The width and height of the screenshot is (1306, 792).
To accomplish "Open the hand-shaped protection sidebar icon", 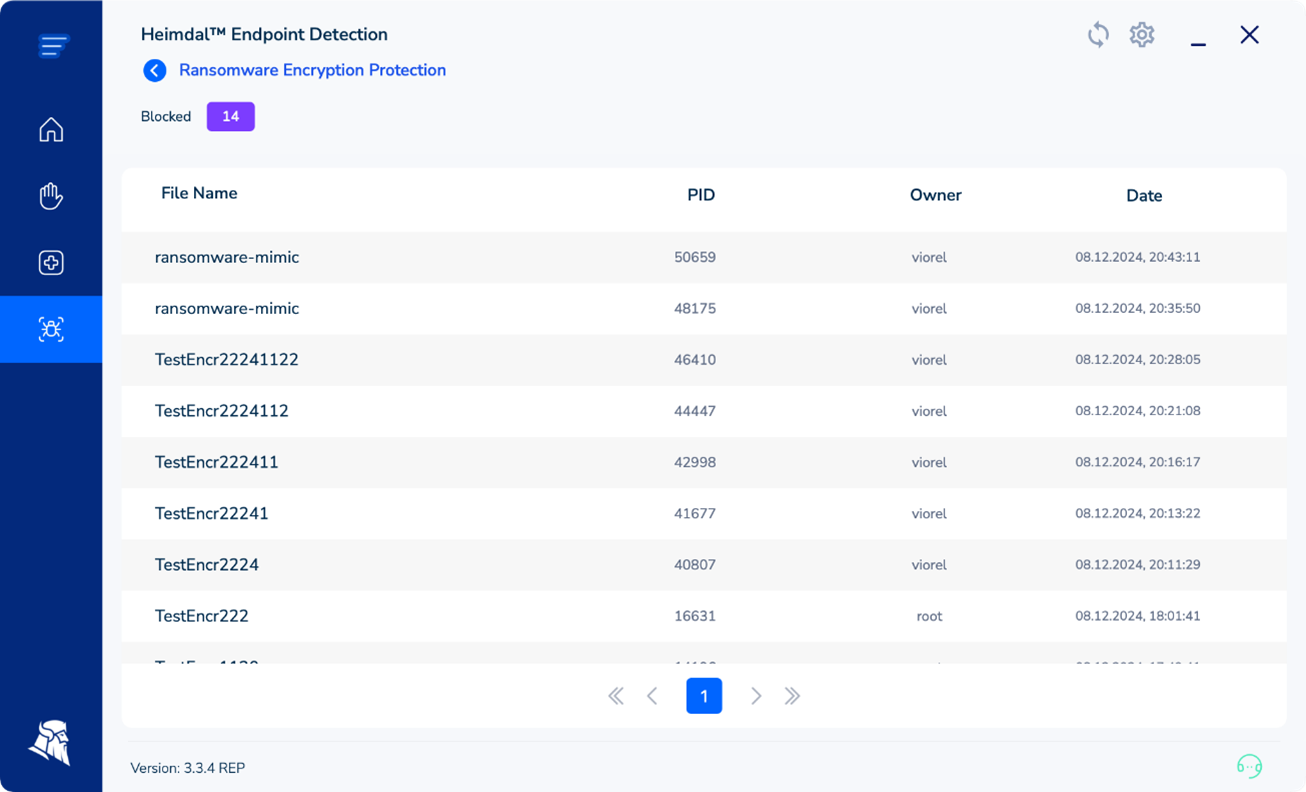I will pyautogui.click(x=51, y=196).
